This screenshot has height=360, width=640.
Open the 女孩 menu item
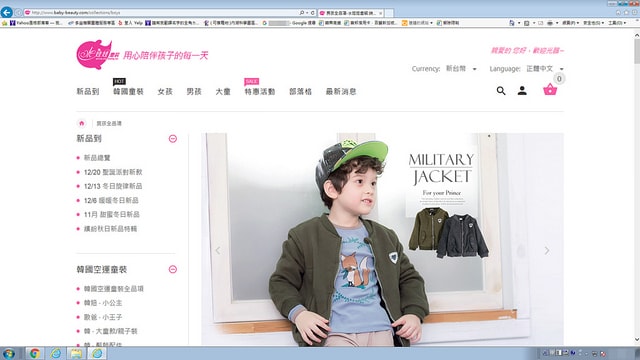tap(165, 91)
